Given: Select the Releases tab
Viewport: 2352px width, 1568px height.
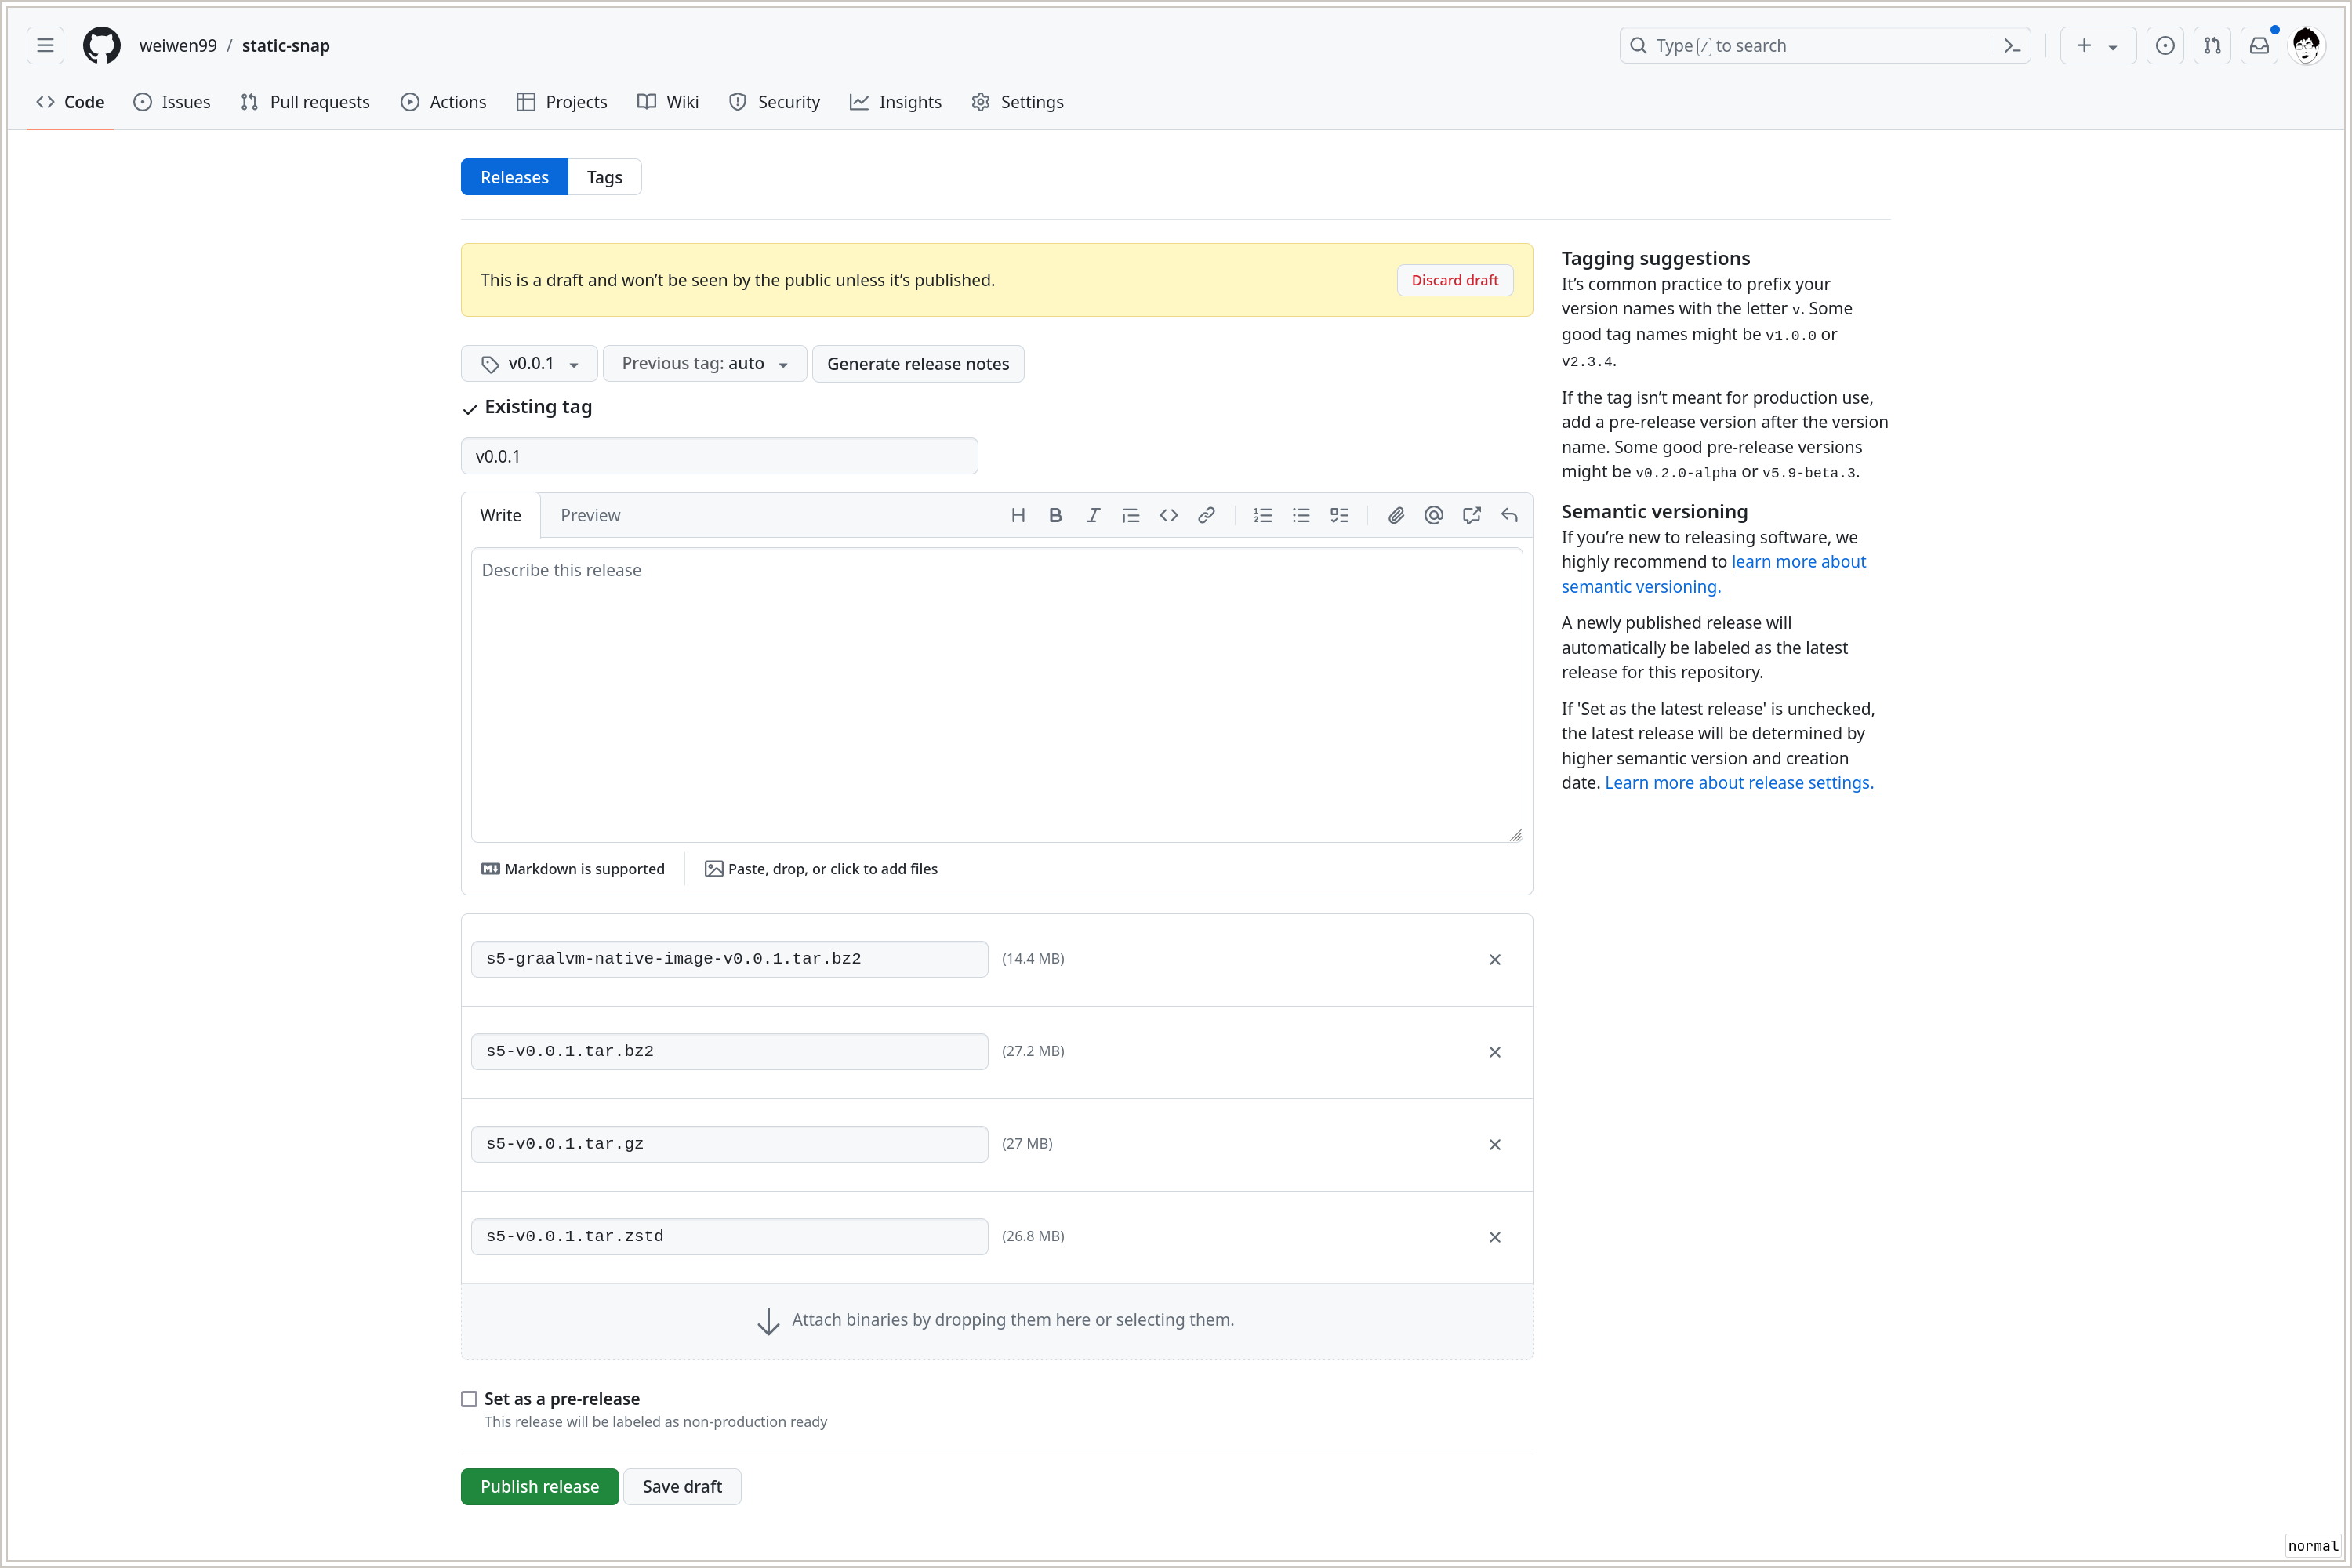Looking at the screenshot, I should click(514, 177).
